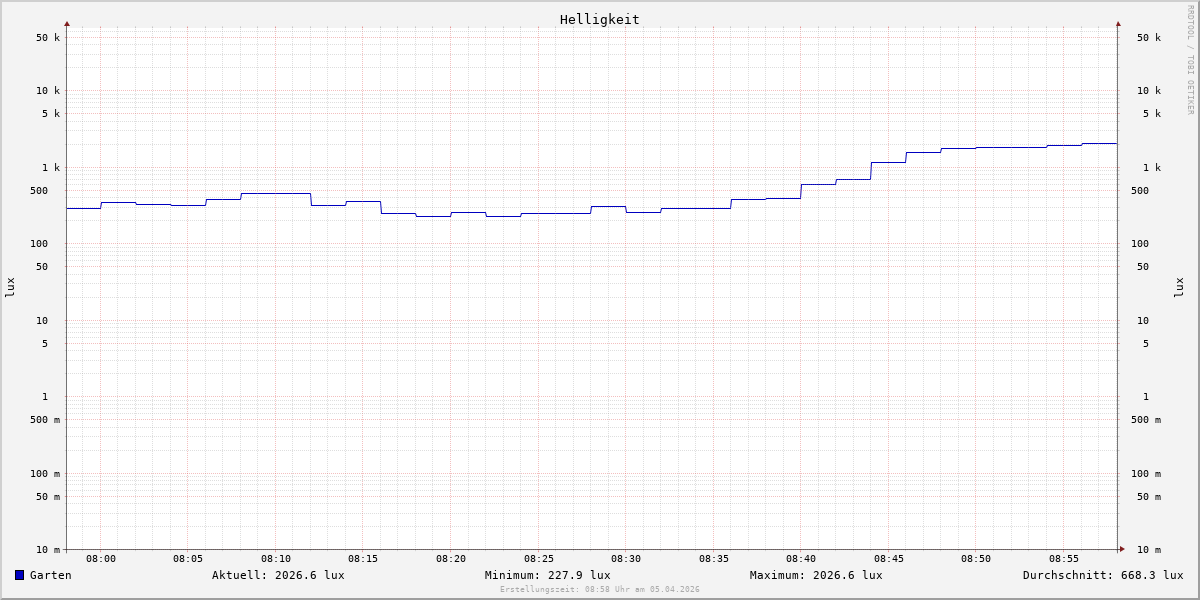
Task: Select the Maximum: 2026.6 lux value
Action: click(816, 575)
